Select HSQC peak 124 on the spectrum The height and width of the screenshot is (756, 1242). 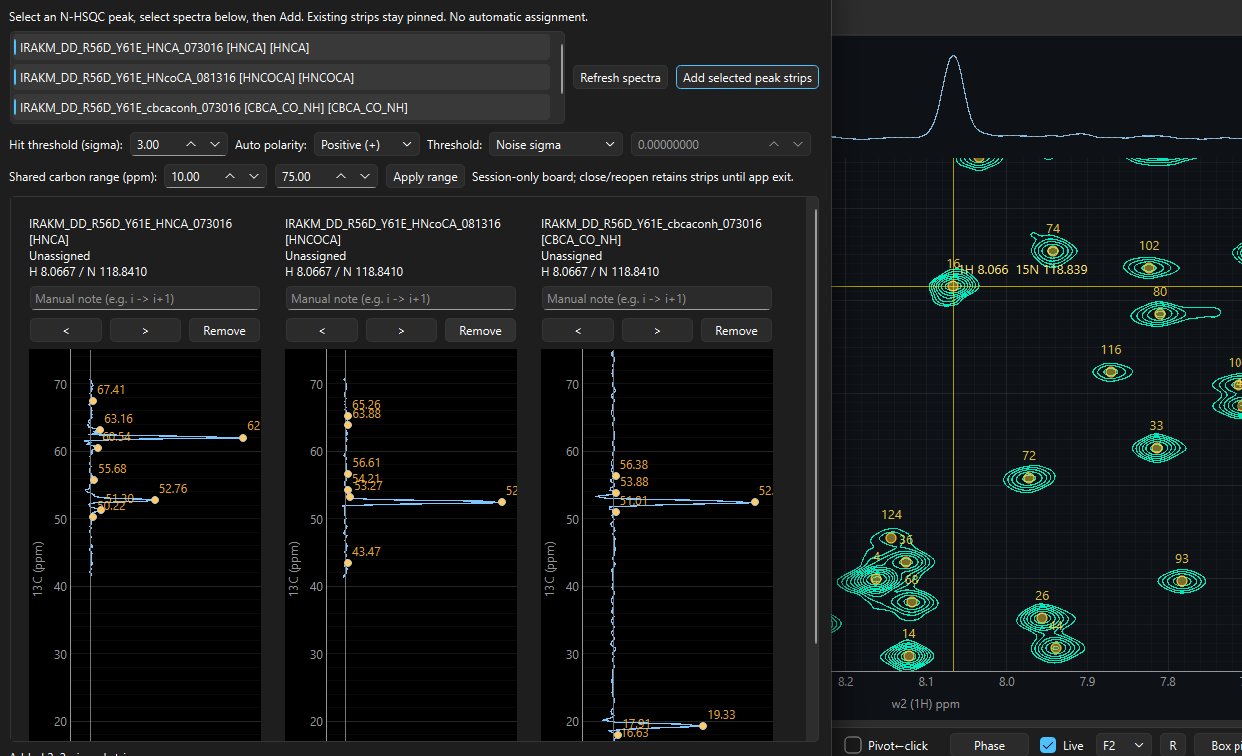(891, 538)
